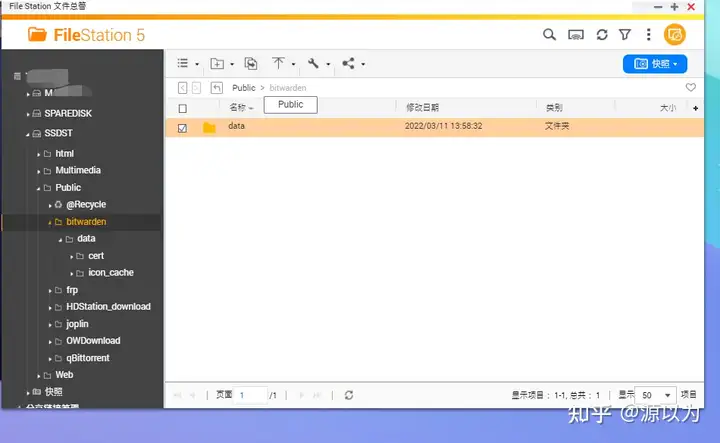Collapse the data subfolder tree arrow
The width and height of the screenshot is (720, 443).
coord(60,240)
